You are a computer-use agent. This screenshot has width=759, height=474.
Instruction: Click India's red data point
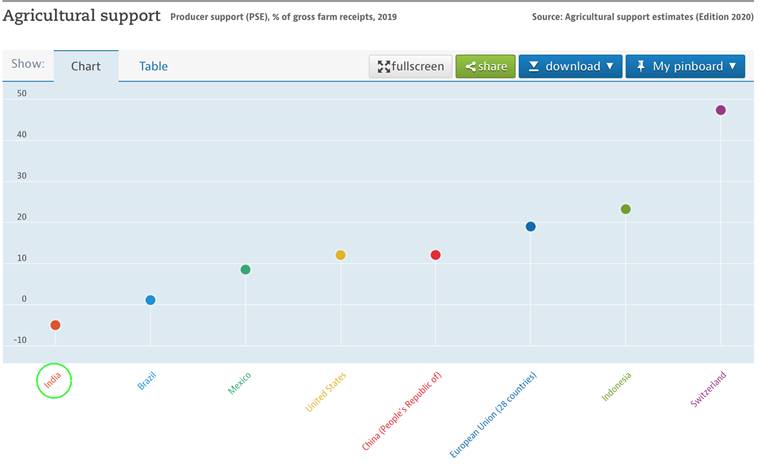pos(55,325)
